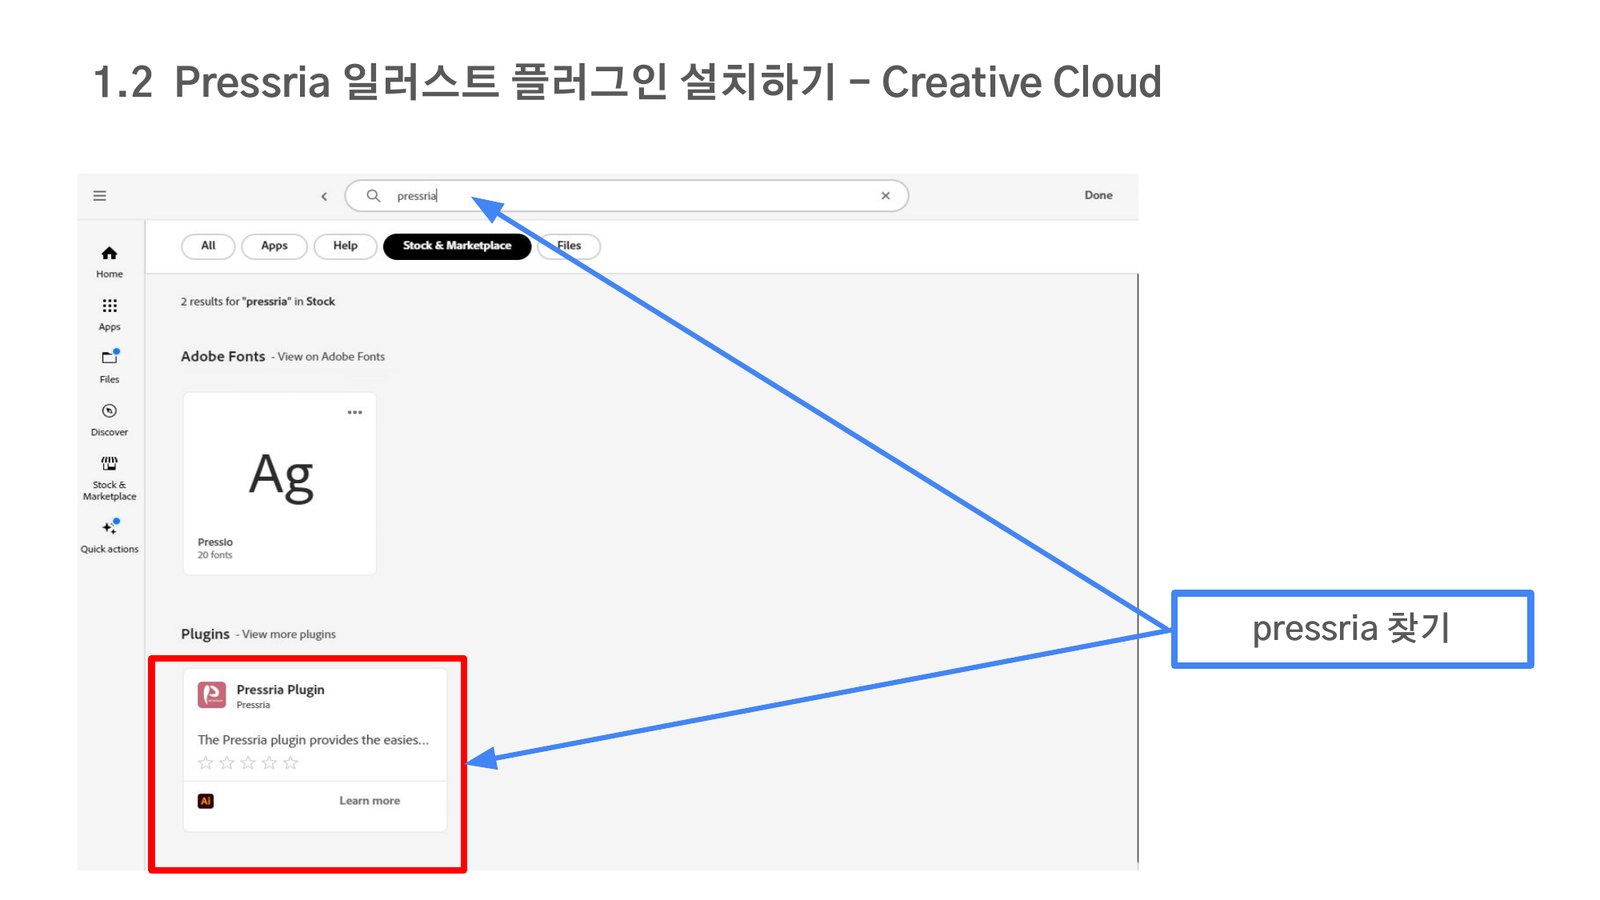This screenshot has width=1600, height=900.
Task: Click the Plugins section heading
Action: tap(205, 634)
